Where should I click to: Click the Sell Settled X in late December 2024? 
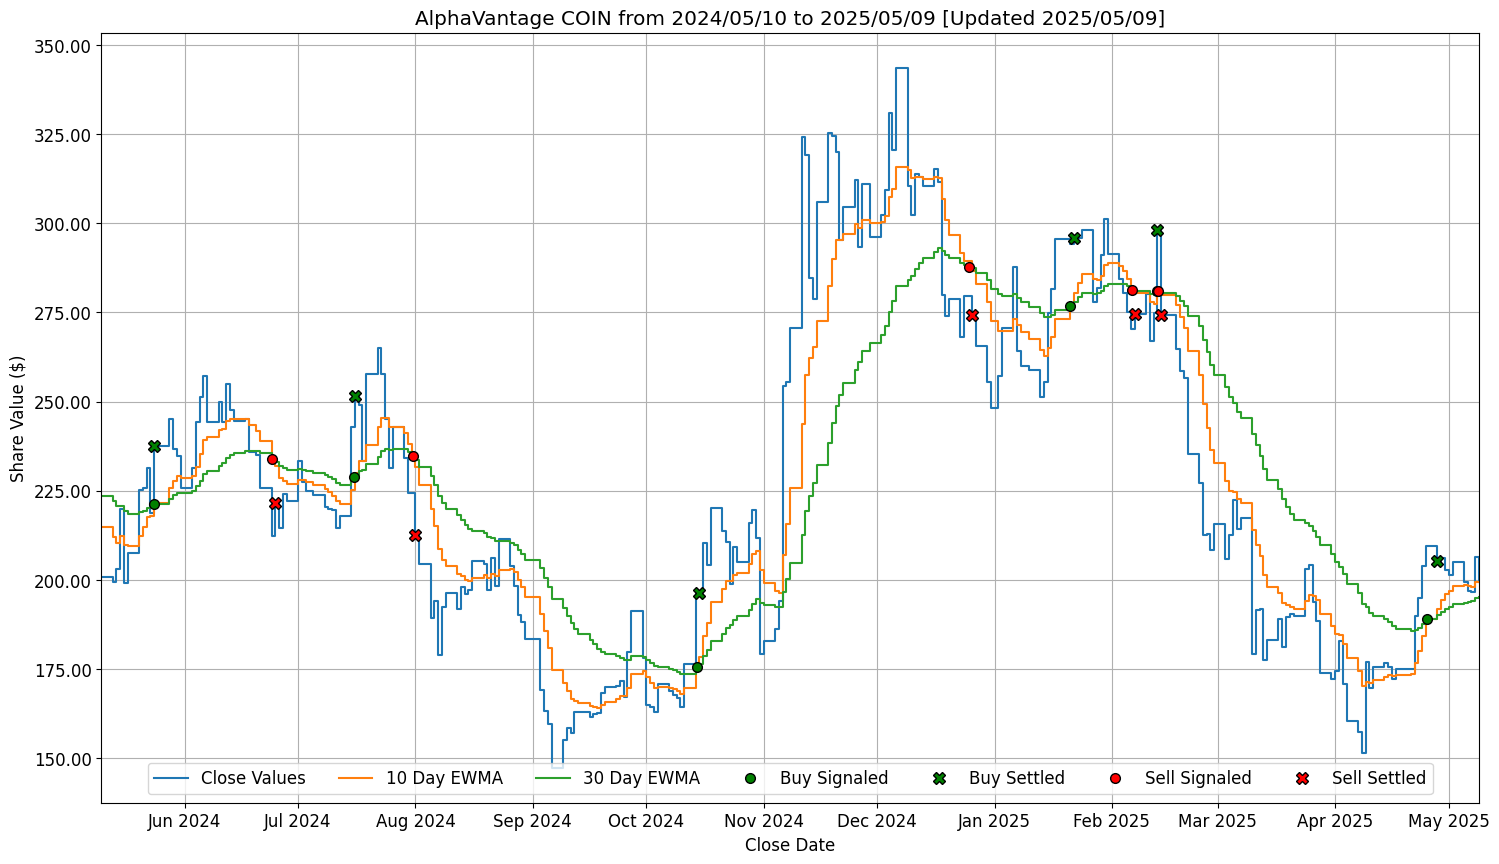click(x=972, y=315)
